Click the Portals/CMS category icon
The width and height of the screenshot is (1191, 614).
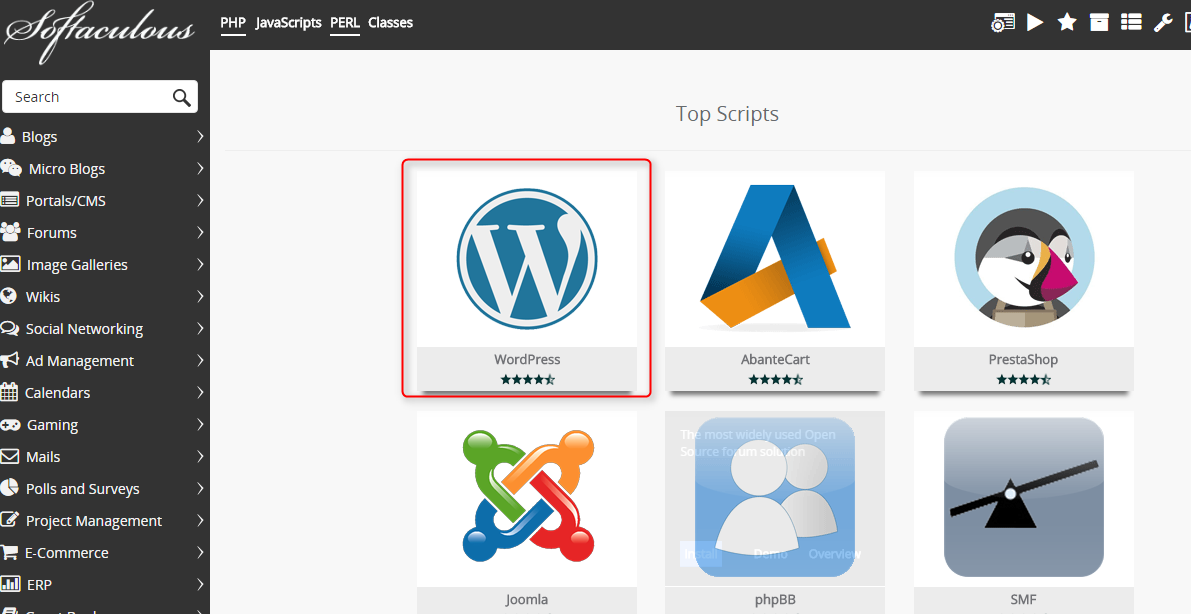(10, 201)
